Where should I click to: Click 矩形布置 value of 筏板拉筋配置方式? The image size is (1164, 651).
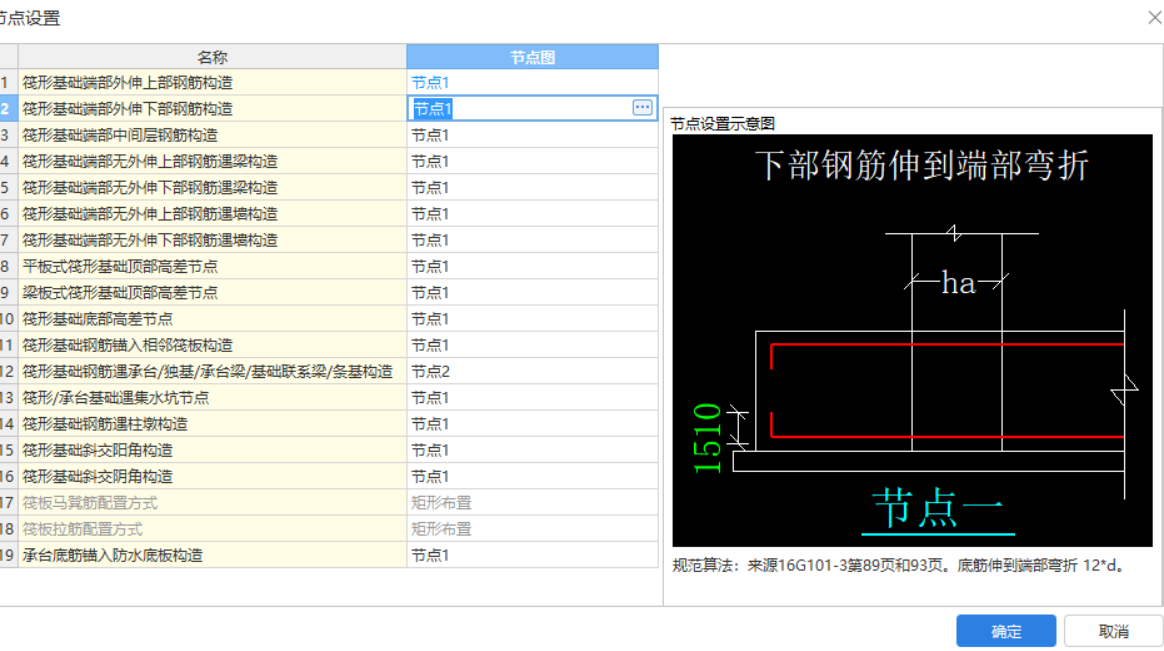click(441, 529)
